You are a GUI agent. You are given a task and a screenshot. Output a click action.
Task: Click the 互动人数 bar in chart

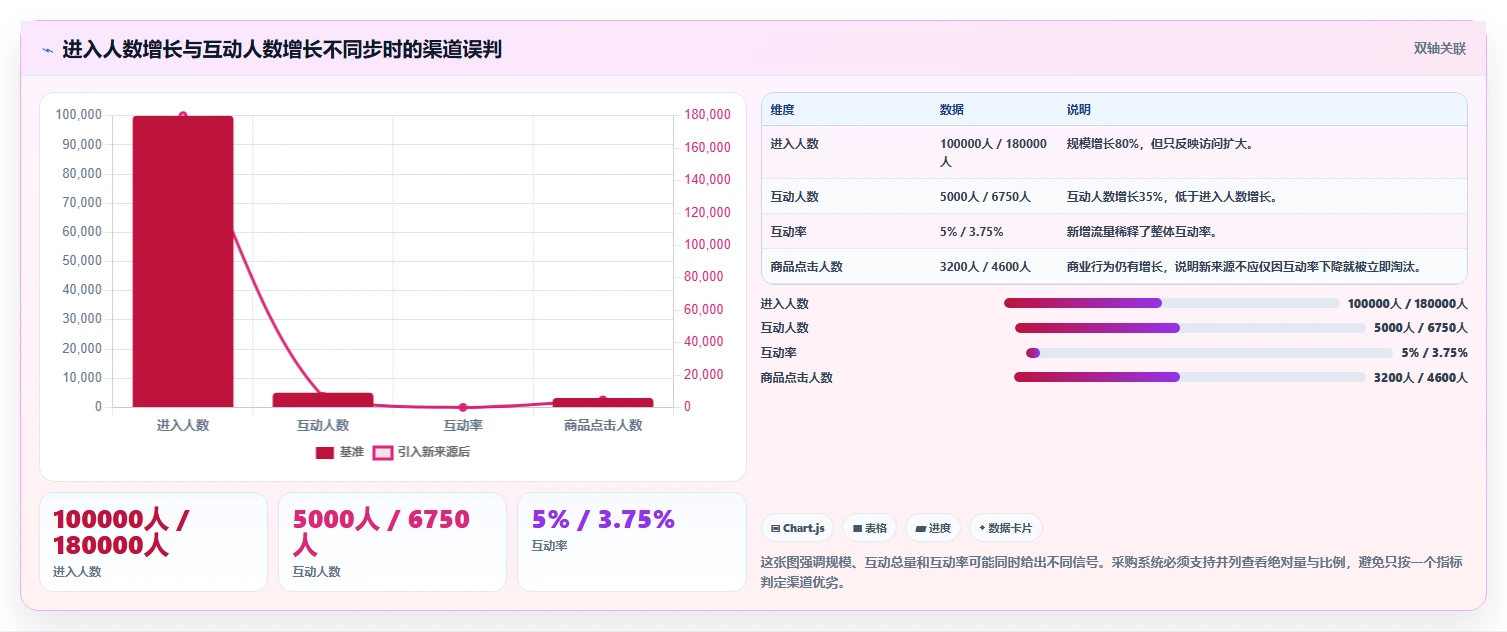click(323, 400)
